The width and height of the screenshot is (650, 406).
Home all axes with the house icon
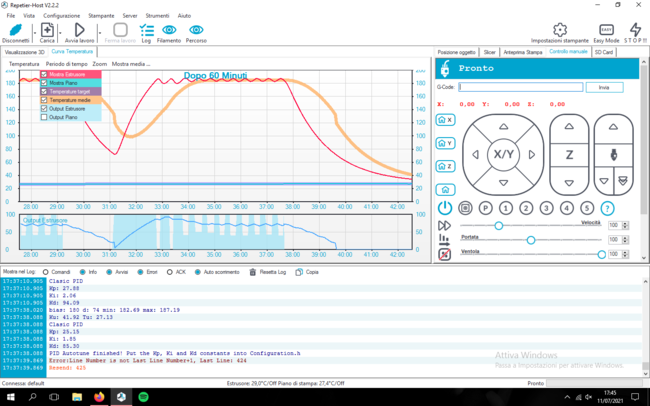coord(445,189)
